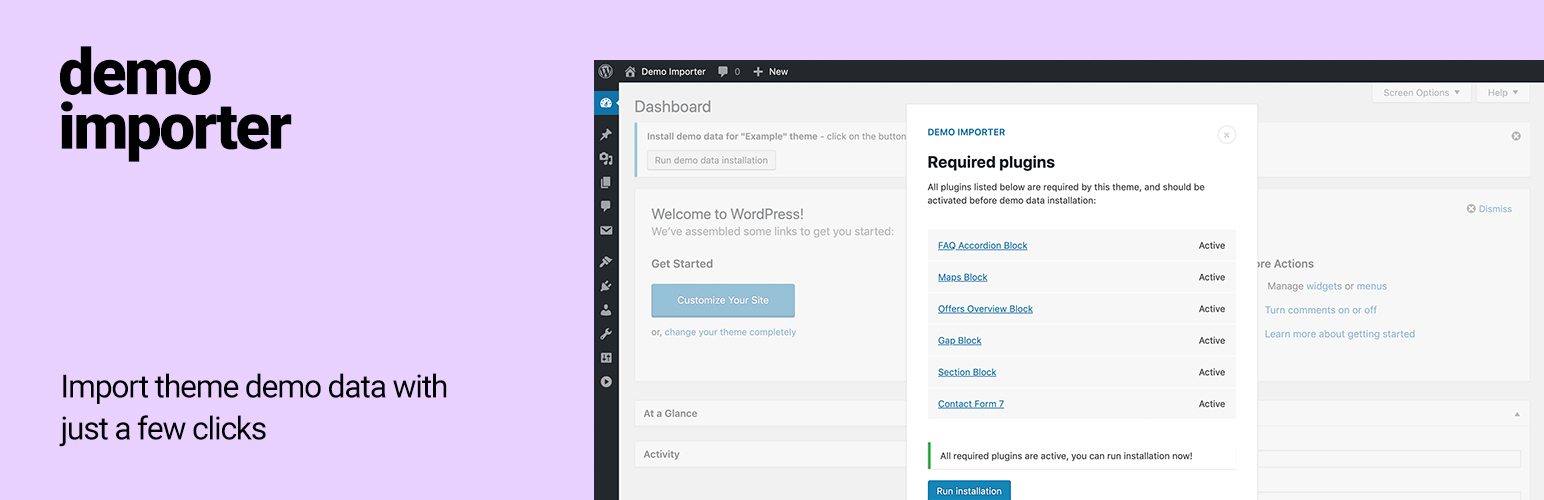Click the comment count 0
The width and height of the screenshot is (1544, 500).
pyautogui.click(x=737, y=72)
